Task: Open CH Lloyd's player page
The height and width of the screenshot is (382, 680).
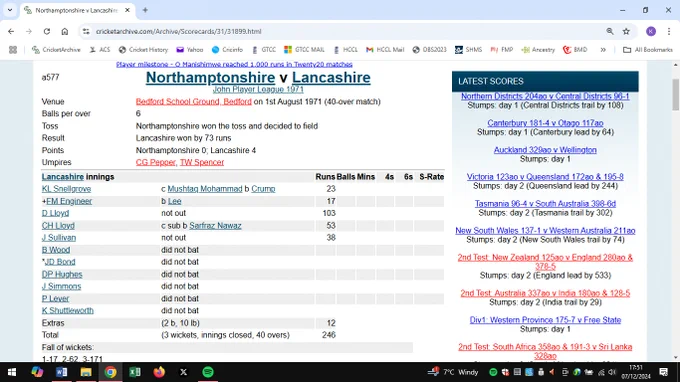Action: coord(58,225)
